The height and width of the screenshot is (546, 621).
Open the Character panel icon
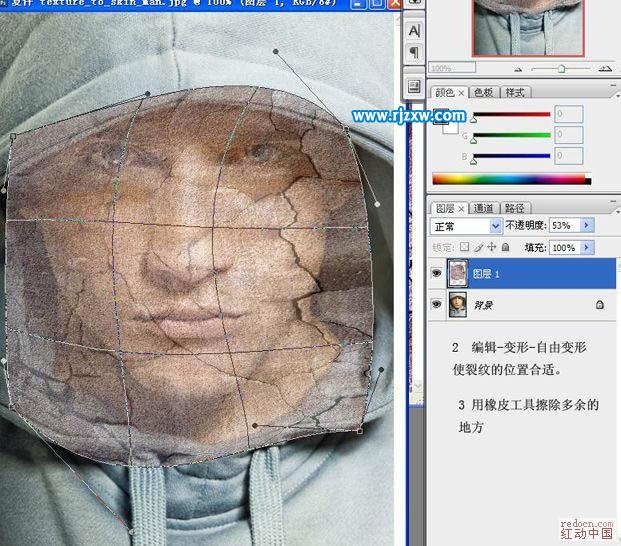(x=414, y=30)
